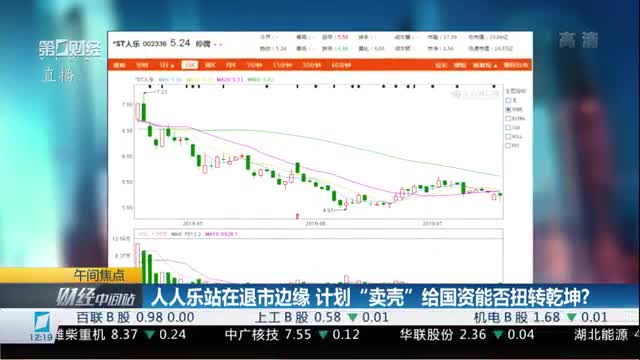
Task: Click the *ST人乐 002336 stock title
Action: (x=140, y=44)
